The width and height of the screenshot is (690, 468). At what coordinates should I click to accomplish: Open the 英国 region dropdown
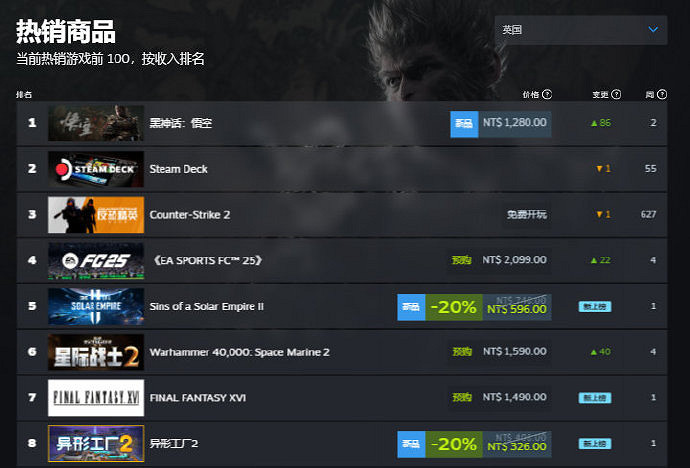pos(580,30)
